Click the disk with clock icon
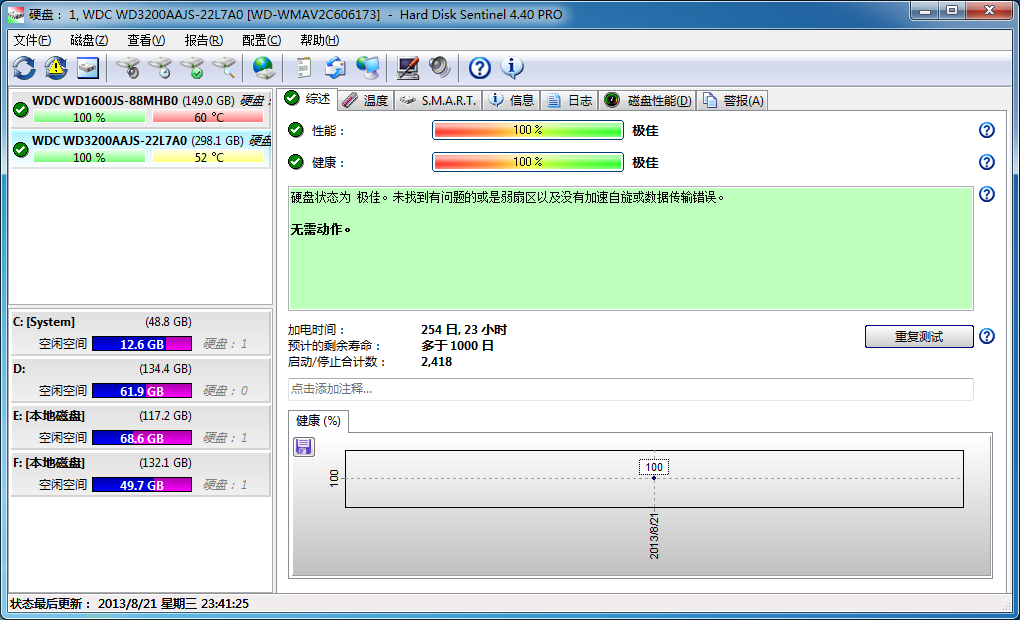 (x=160, y=68)
